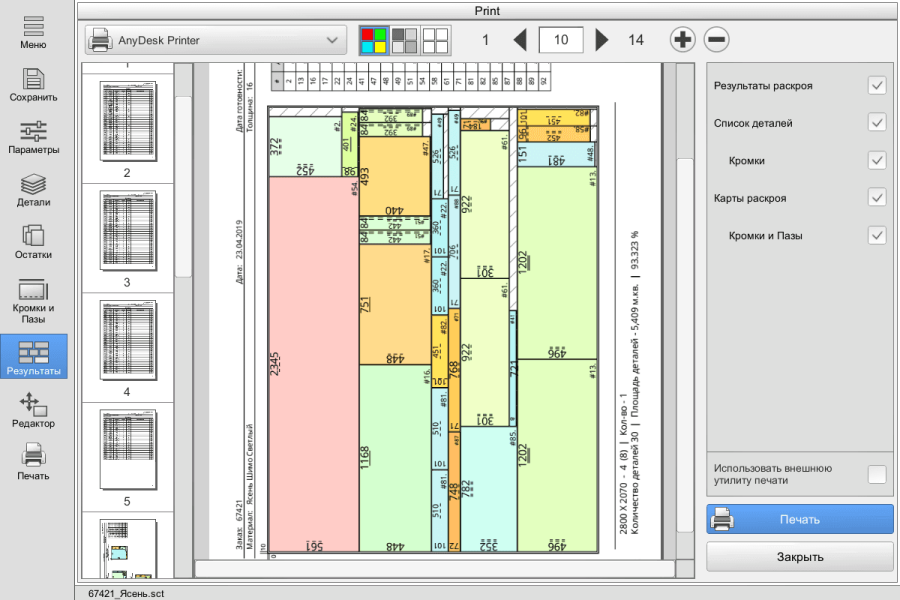Select page 2 thumbnail
Screen dimensions: 900x600
(127, 122)
